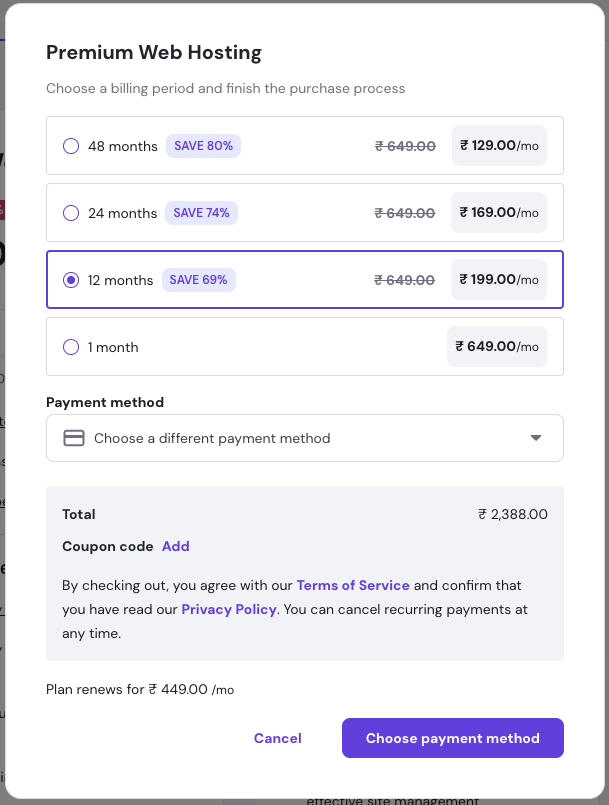Click the dropdown chevron to choose payment method
The height and width of the screenshot is (805, 609).
point(536,438)
